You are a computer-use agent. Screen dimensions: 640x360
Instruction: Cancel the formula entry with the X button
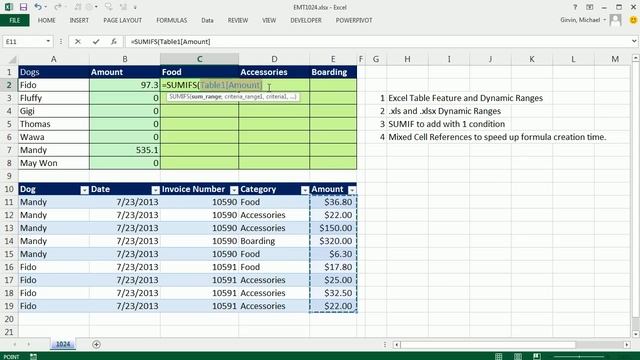coord(78,42)
